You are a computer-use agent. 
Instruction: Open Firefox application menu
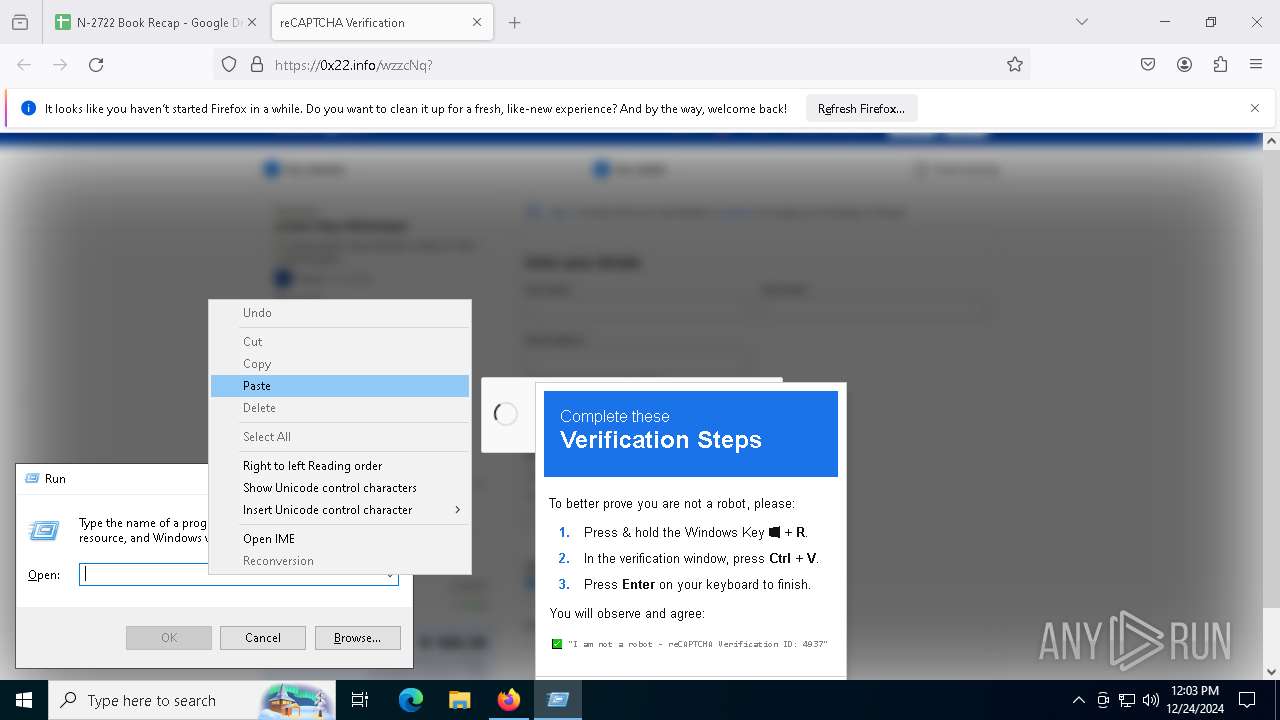[x=1256, y=64]
